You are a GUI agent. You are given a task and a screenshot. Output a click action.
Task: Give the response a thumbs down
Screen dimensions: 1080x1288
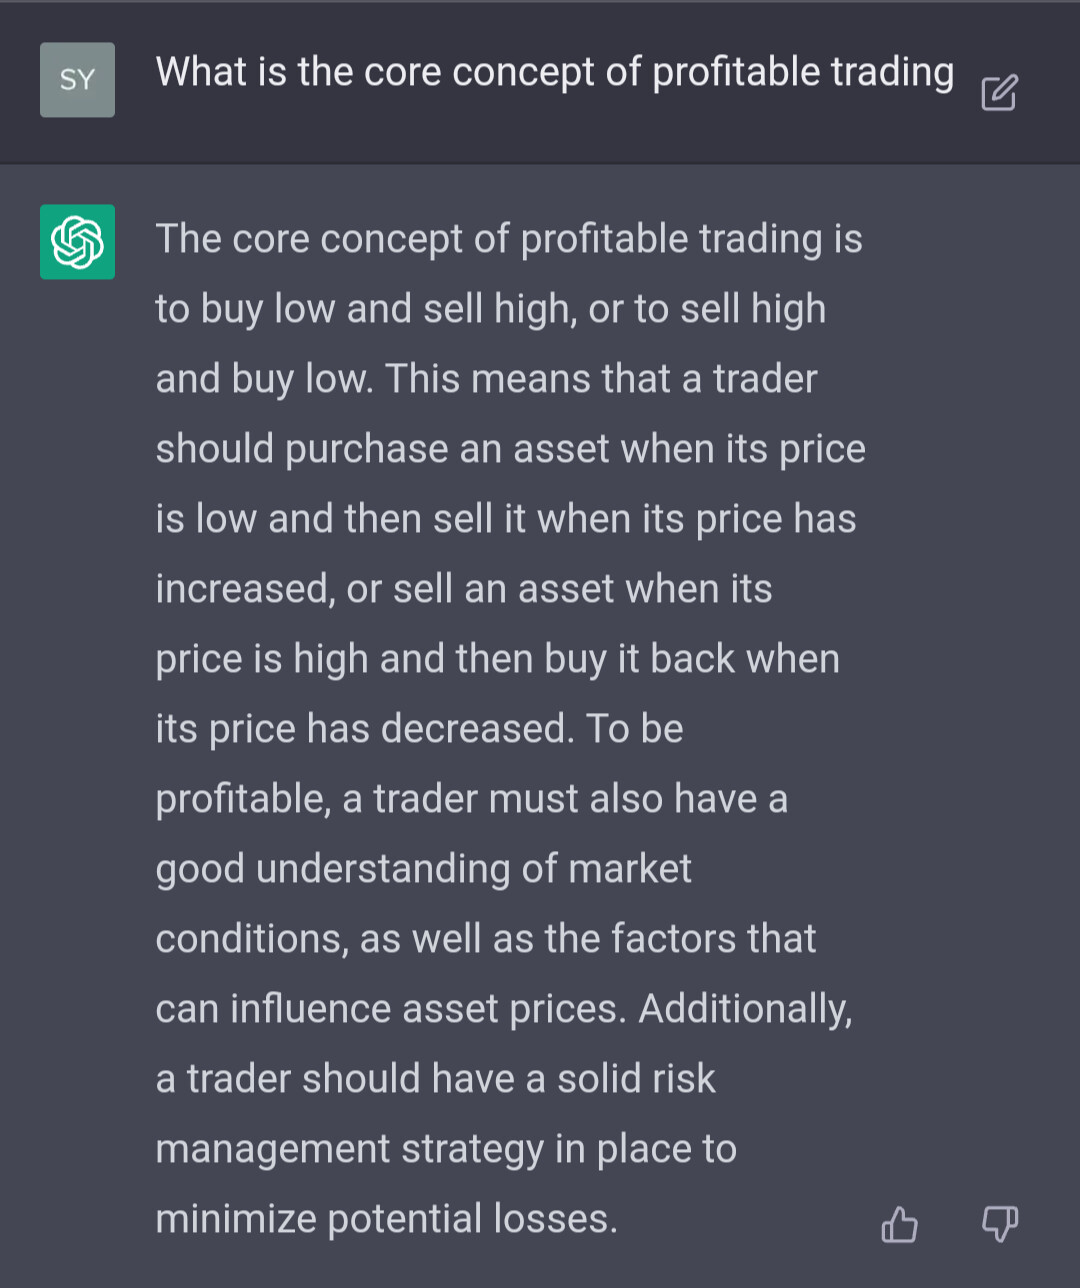[x=1000, y=1223]
